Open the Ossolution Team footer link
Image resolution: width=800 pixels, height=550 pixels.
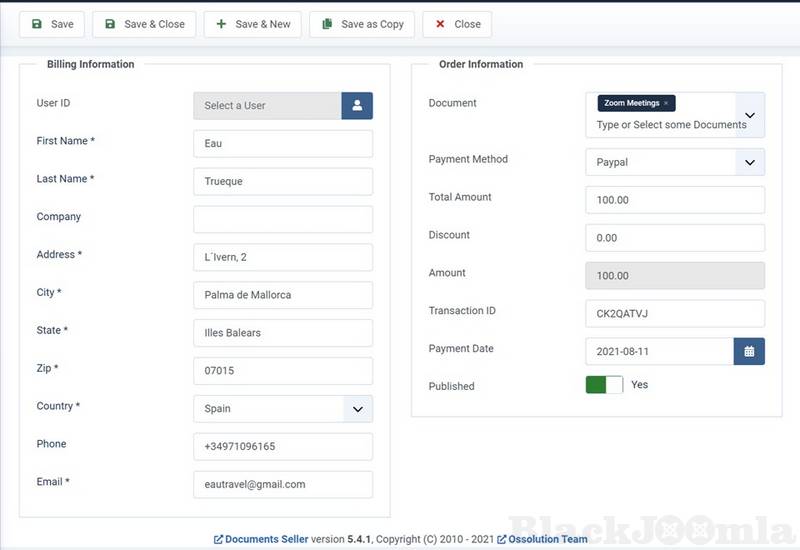click(x=546, y=539)
